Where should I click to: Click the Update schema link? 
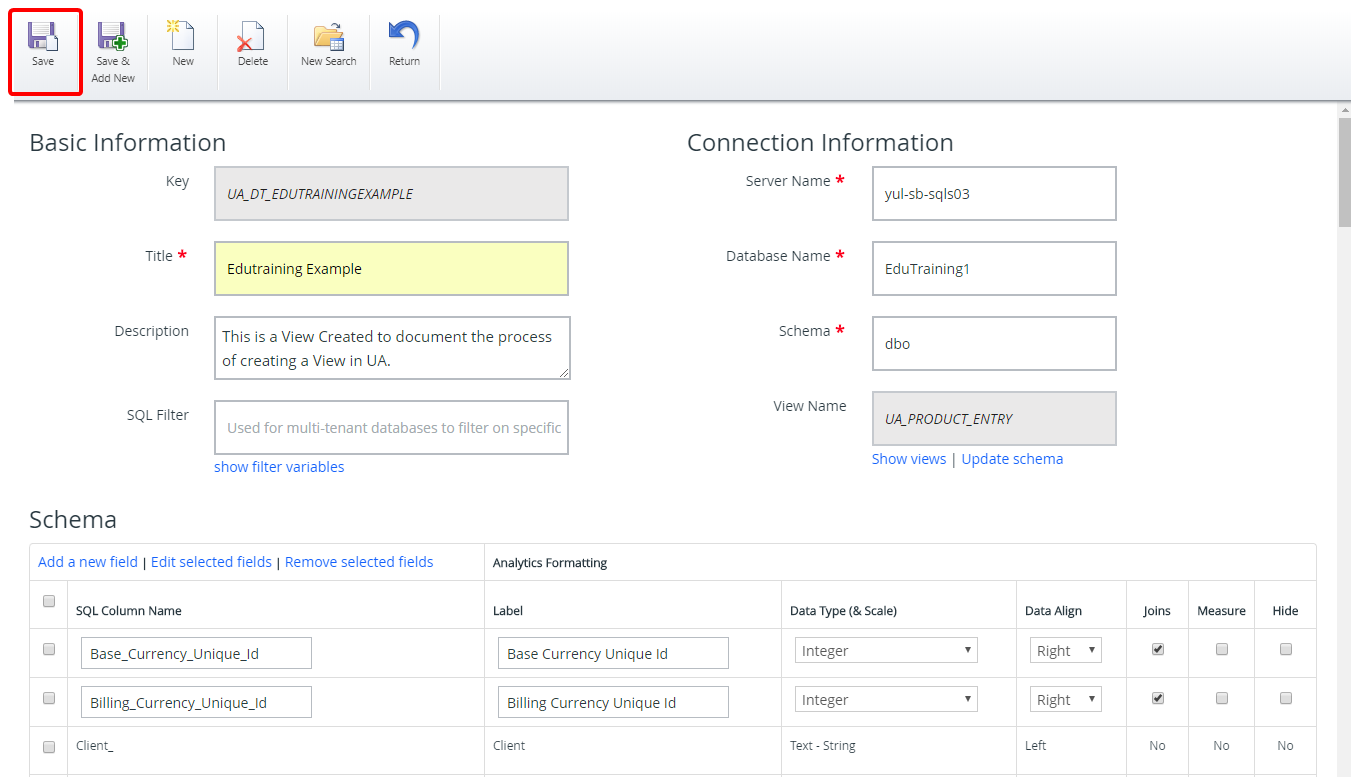tap(1012, 459)
